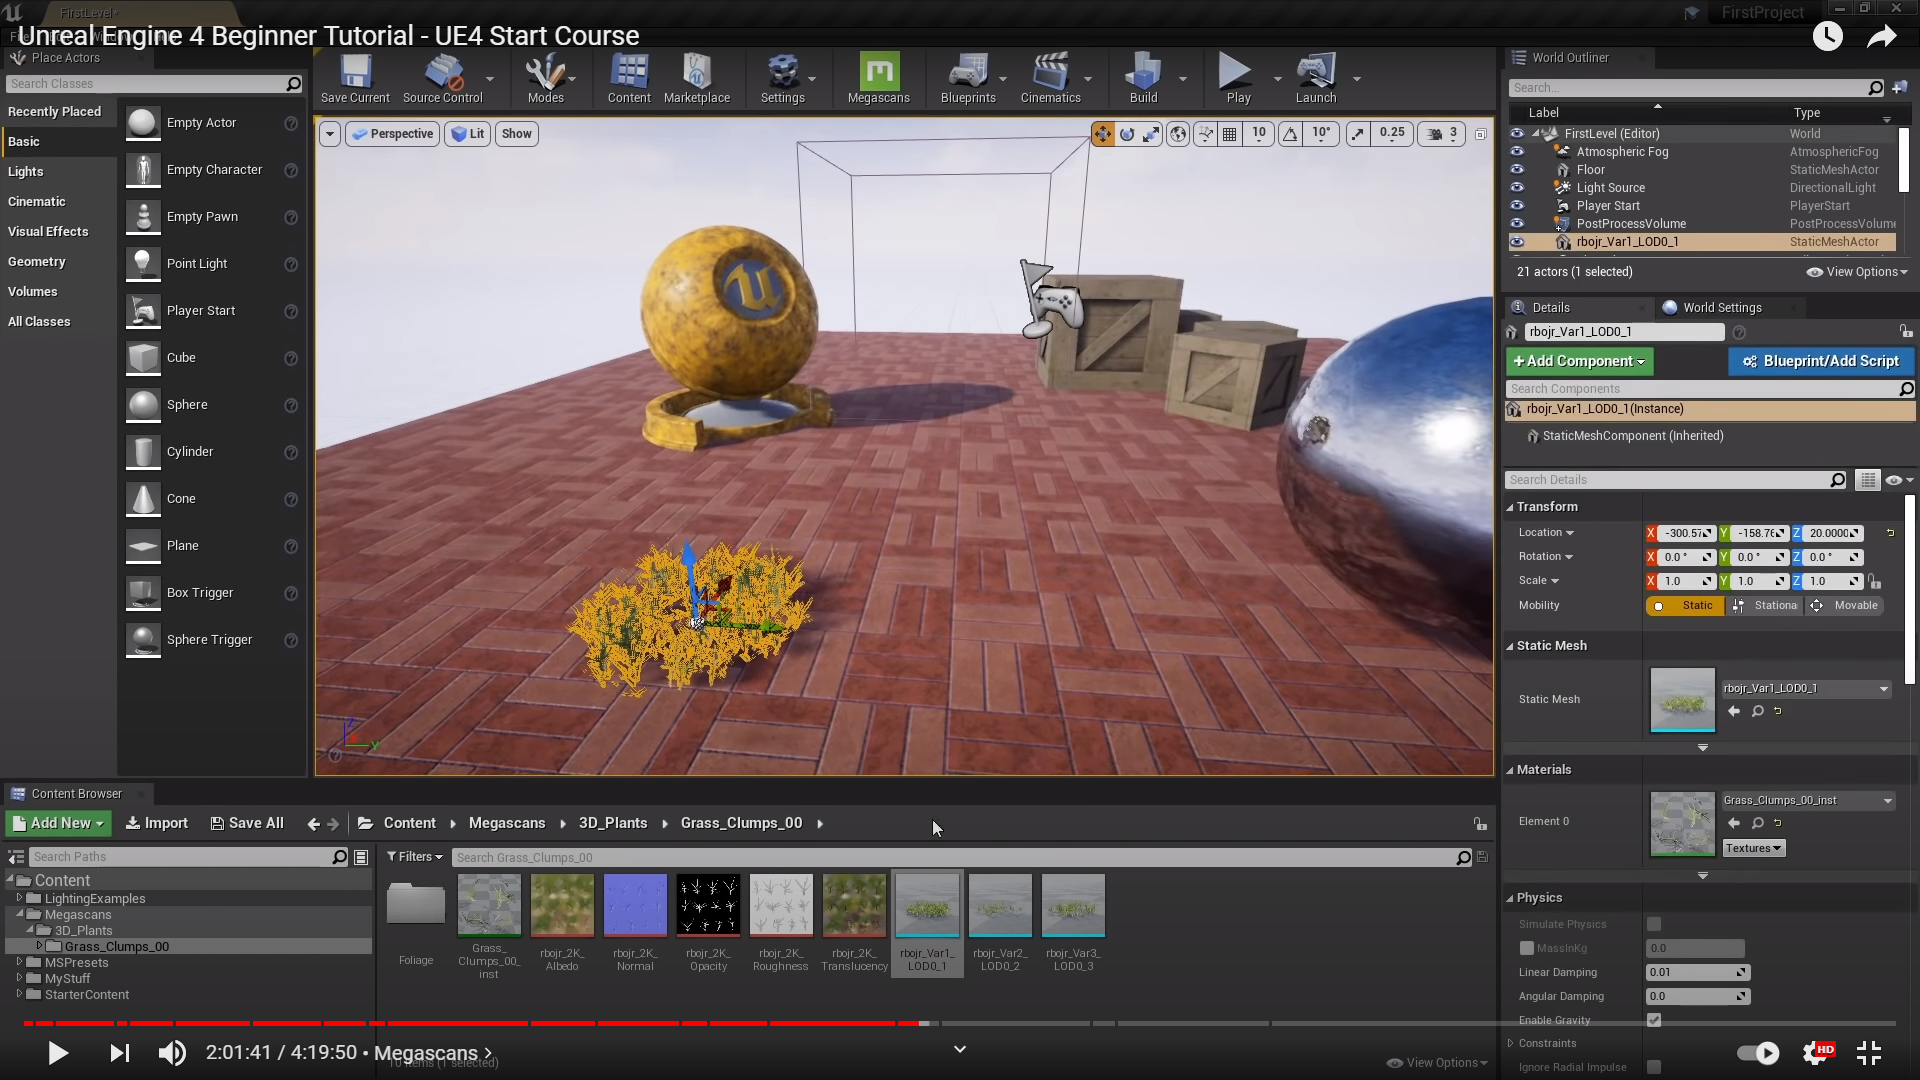This screenshot has height=1080, width=1920.
Task: Click the Add Component button
Action: pyautogui.click(x=1579, y=361)
